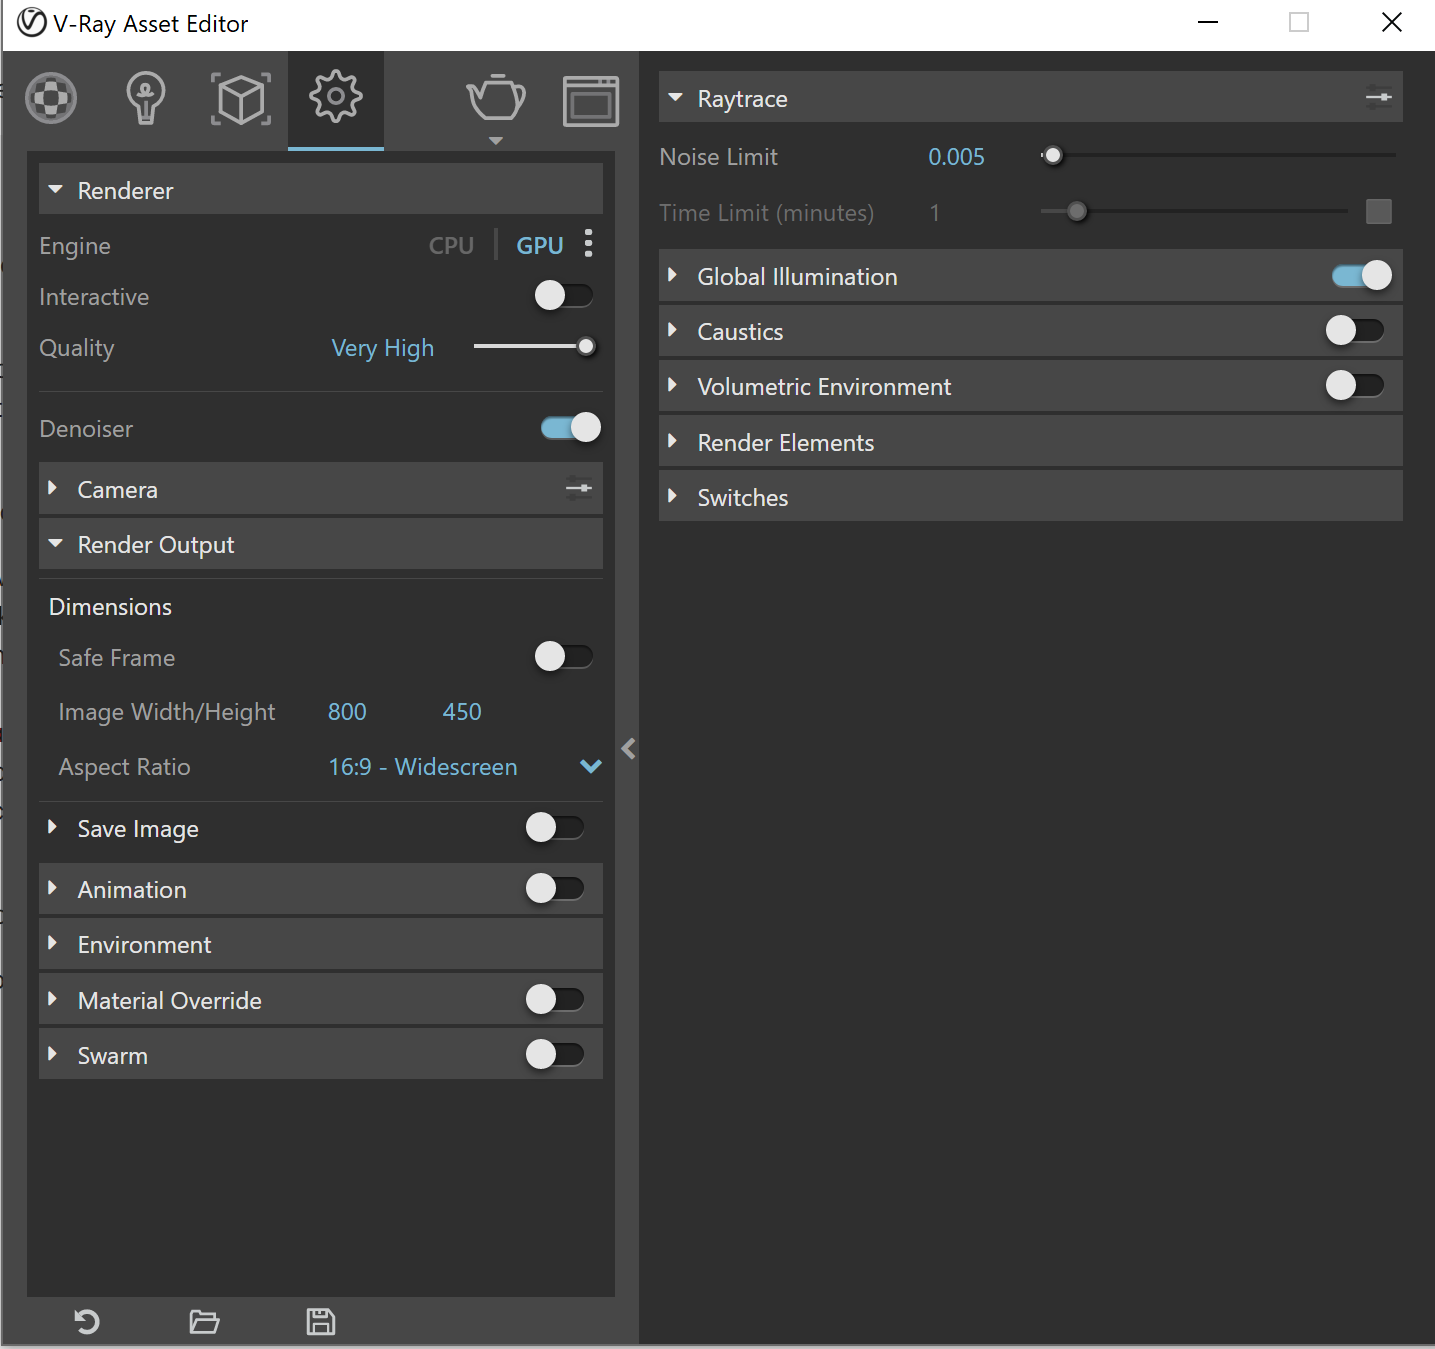Expand the Animation section
This screenshot has height=1349, width=1435.
click(53, 888)
